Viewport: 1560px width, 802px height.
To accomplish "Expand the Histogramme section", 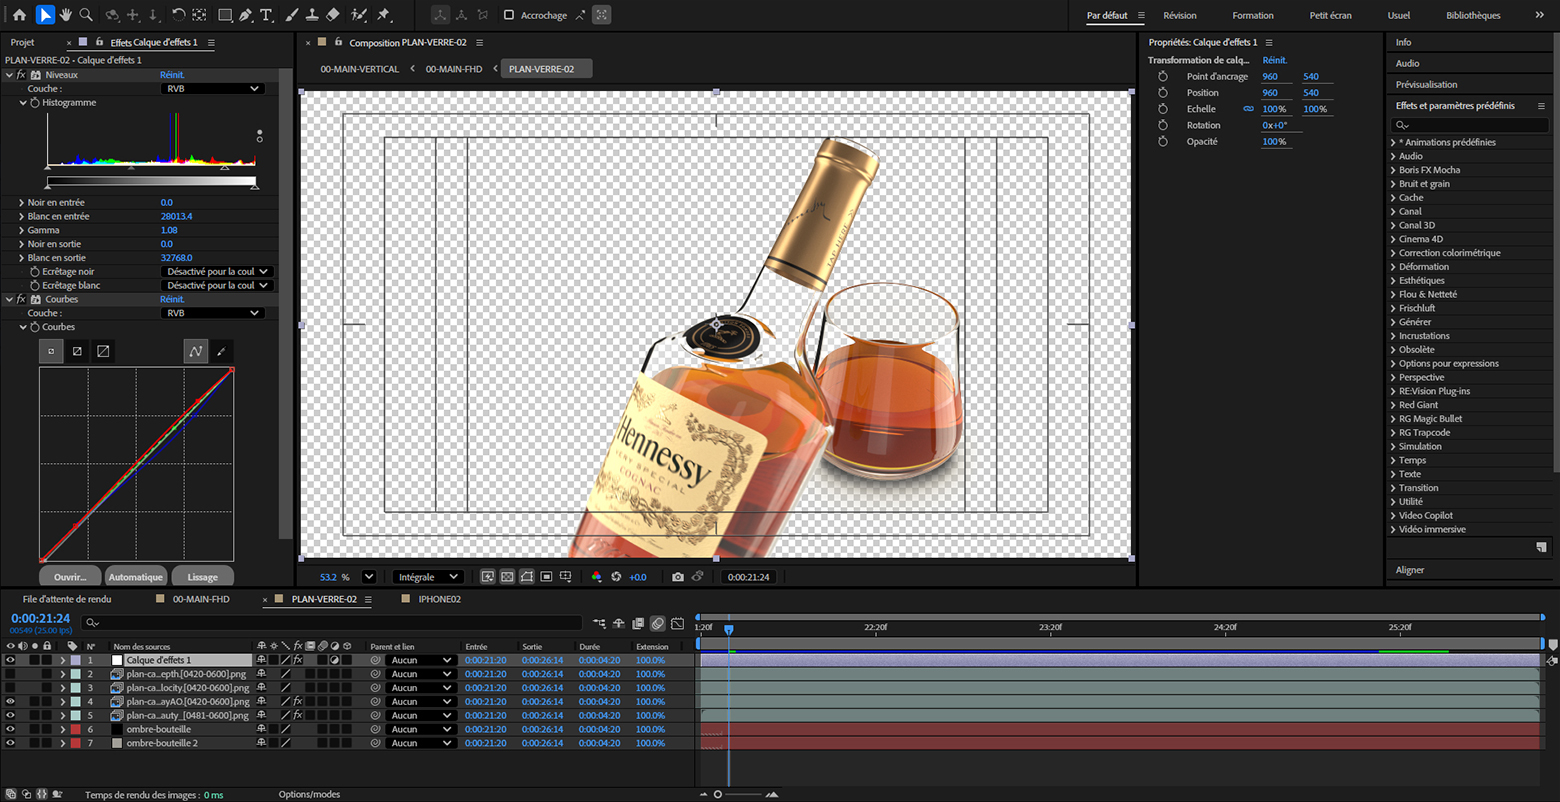I will pyautogui.click(x=23, y=103).
